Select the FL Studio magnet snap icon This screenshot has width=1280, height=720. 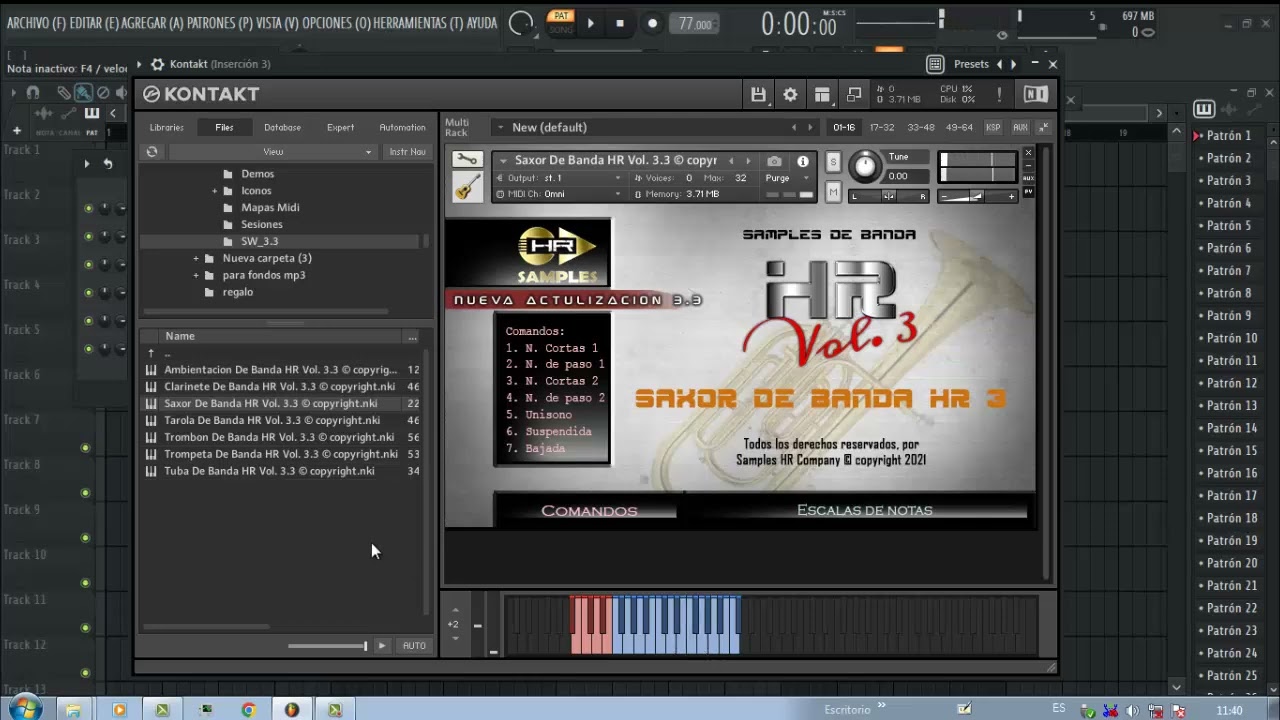pos(33,93)
